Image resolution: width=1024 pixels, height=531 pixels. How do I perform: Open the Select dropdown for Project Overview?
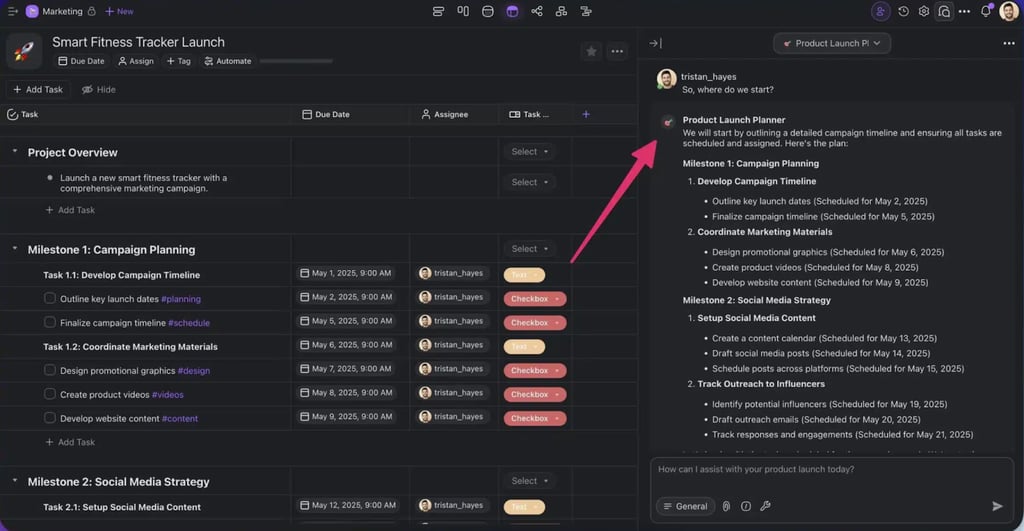pyautogui.click(x=529, y=152)
